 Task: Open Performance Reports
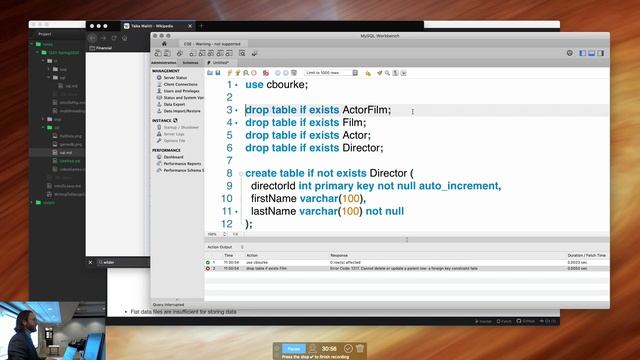click(182, 164)
